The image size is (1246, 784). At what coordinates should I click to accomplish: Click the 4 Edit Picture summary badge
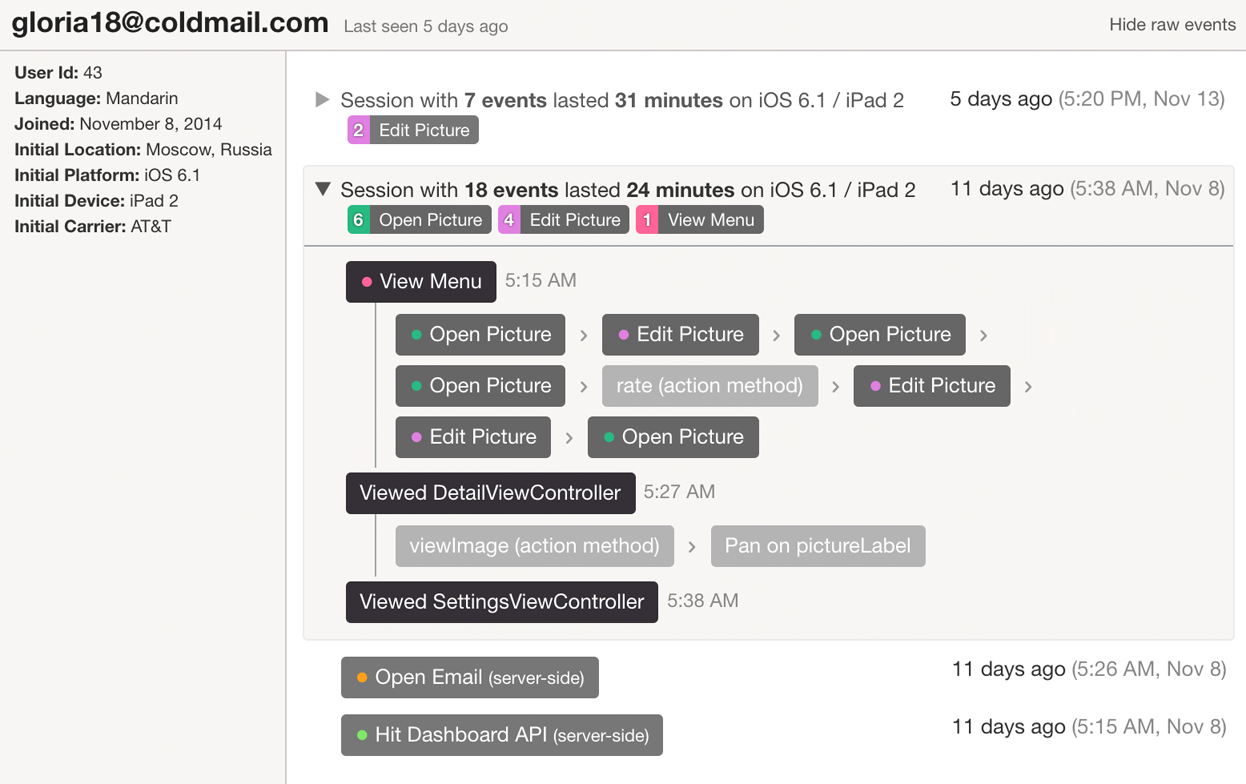point(563,220)
